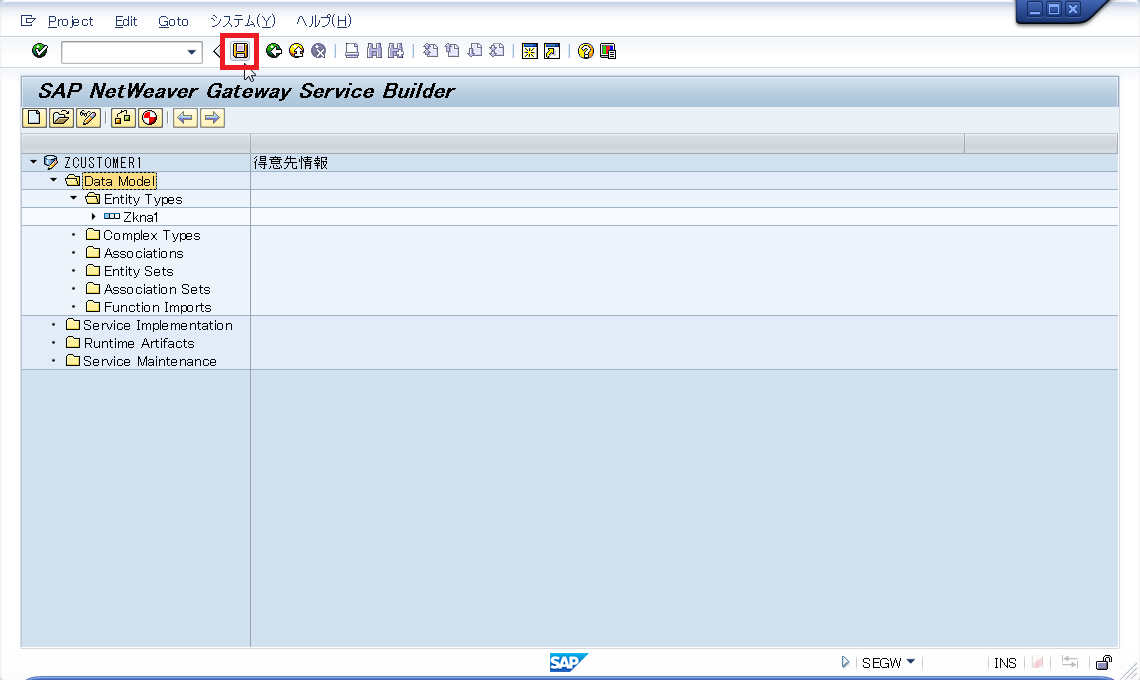Click into the command input field
The width and height of the screenshot is (1140, 680).
click(x=123, y=52)
